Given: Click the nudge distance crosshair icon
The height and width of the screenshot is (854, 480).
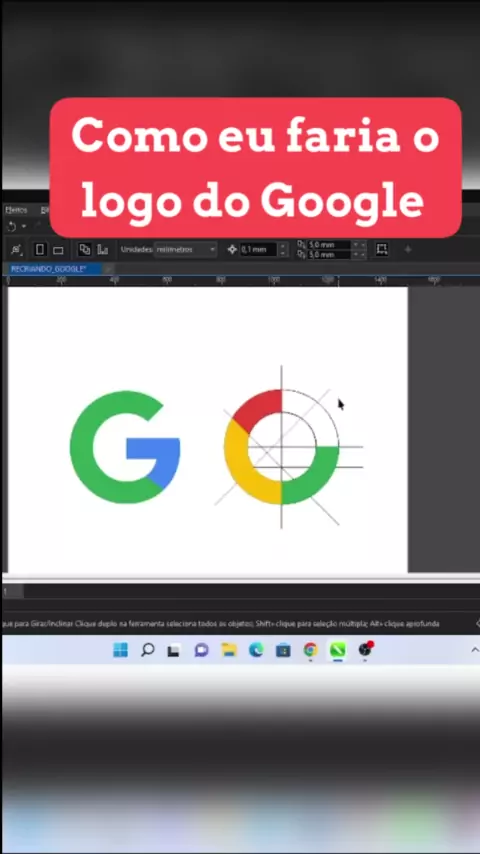Looking at the screenshot, I should coord(233,249).
